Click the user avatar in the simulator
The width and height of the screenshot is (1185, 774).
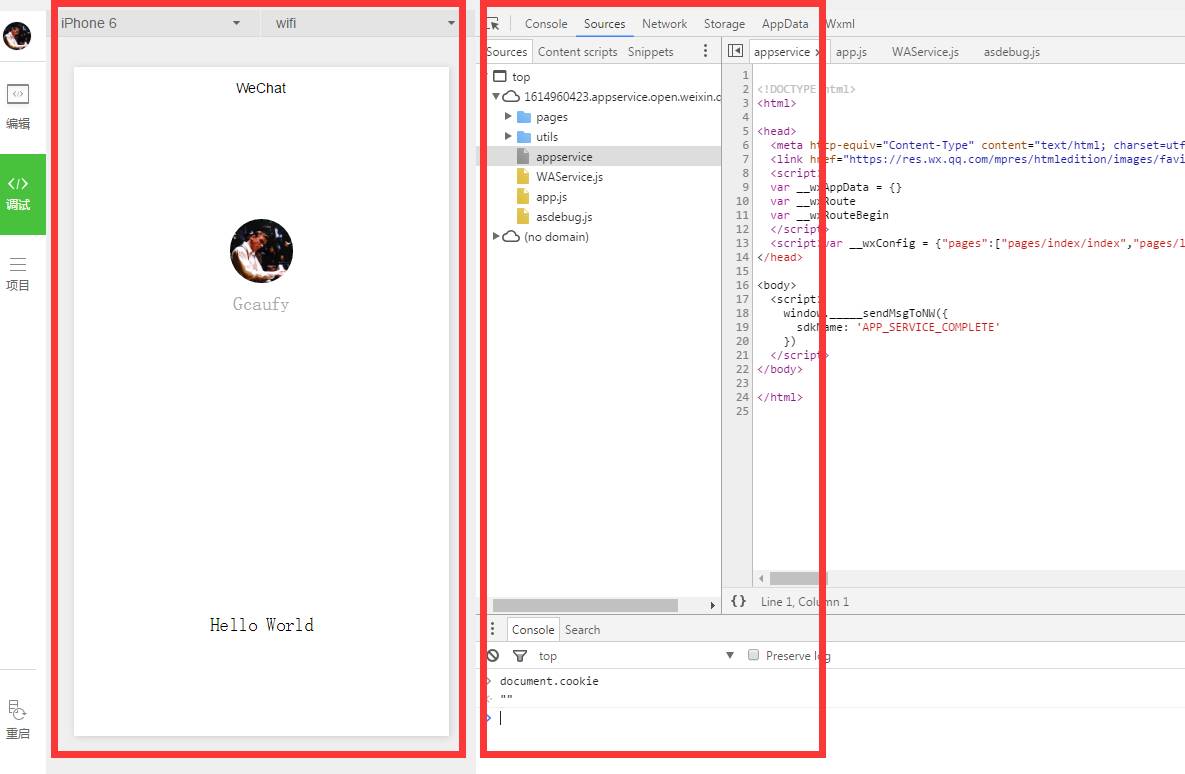click(x=261, y=251)
